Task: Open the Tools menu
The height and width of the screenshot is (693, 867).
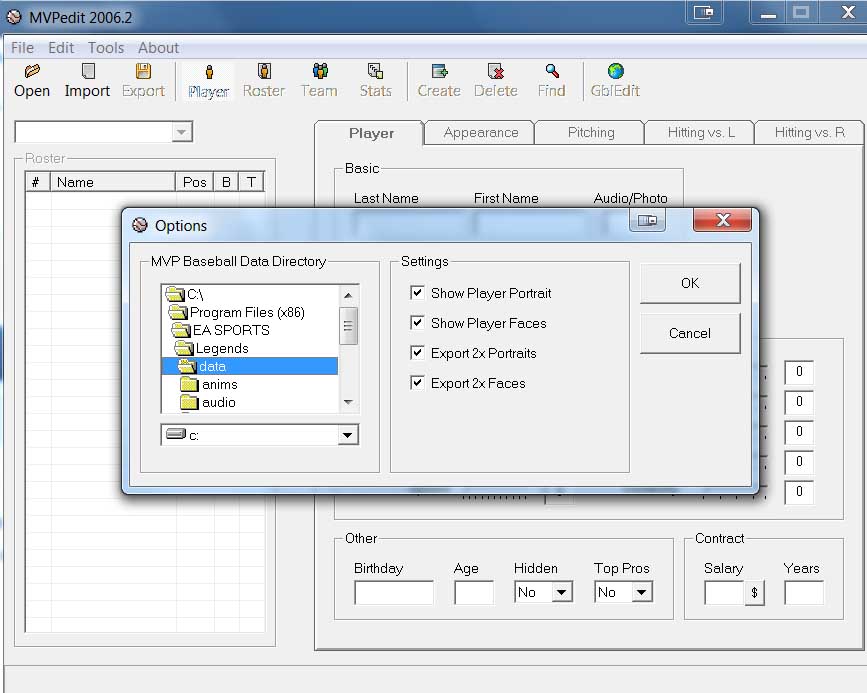Action: pyautogui.click(x=106, y=48)
